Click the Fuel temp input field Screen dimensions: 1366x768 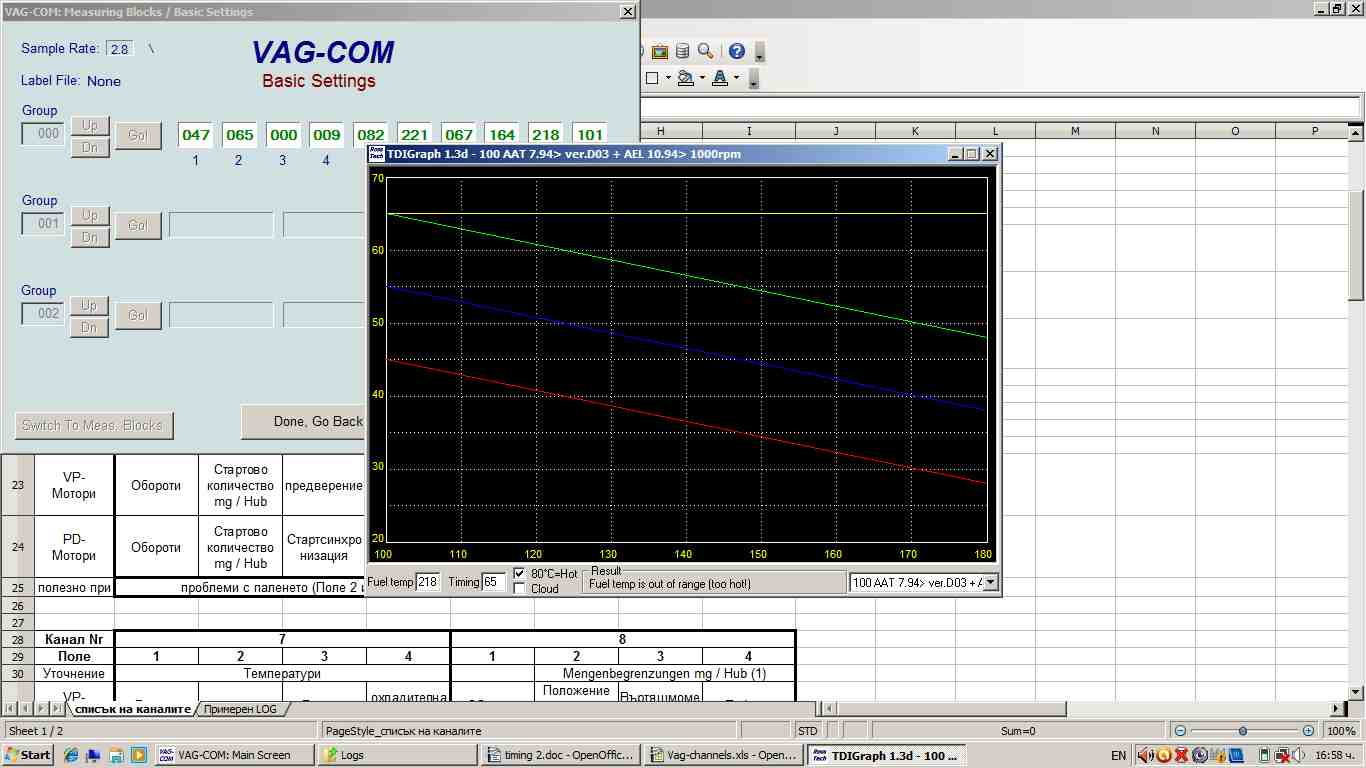coord(428,582)
